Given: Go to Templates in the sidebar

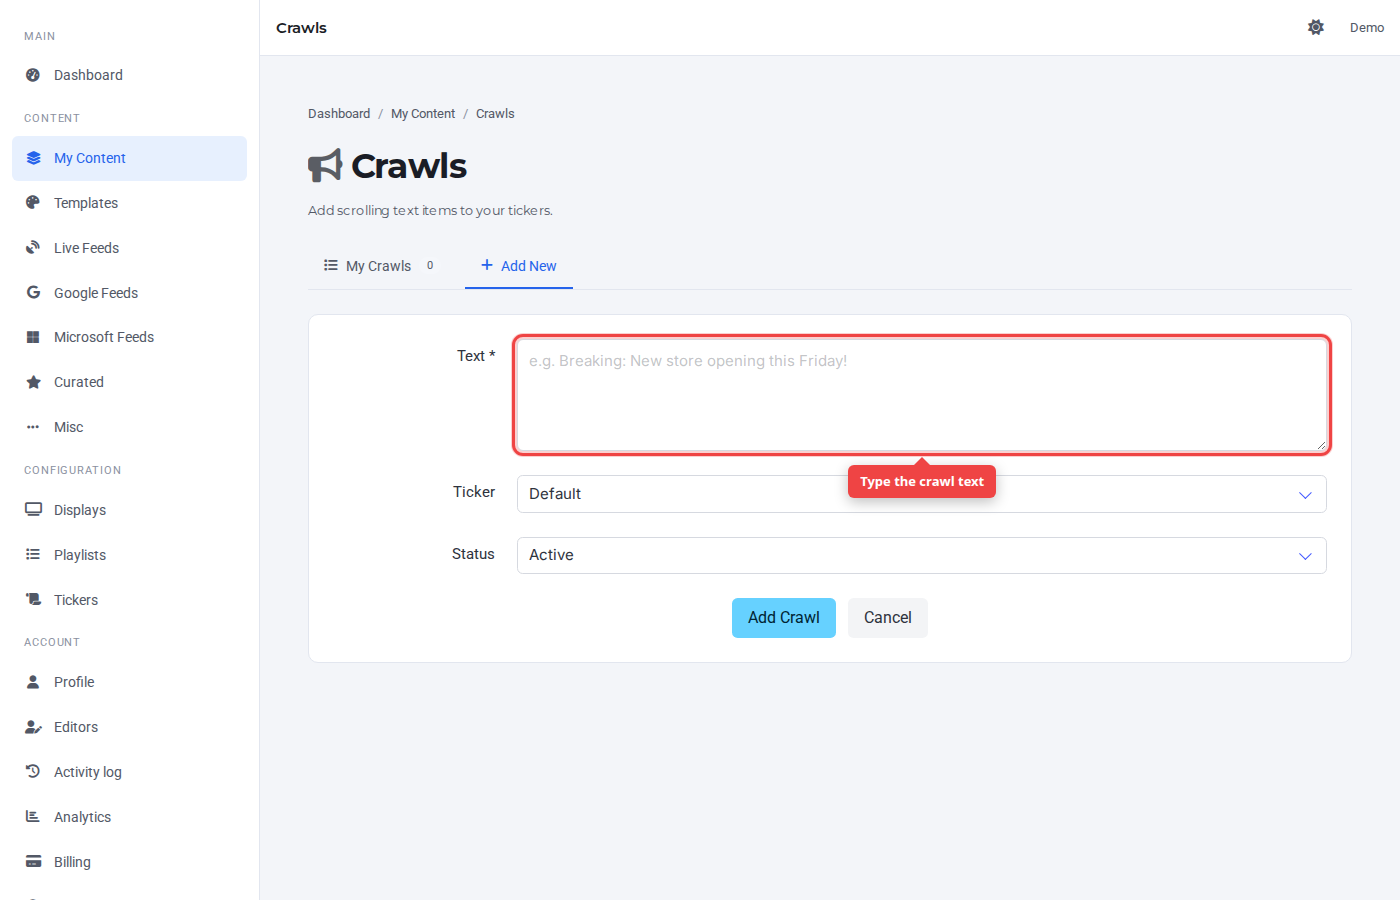Looking at the screenshot, I should point(130,203).
